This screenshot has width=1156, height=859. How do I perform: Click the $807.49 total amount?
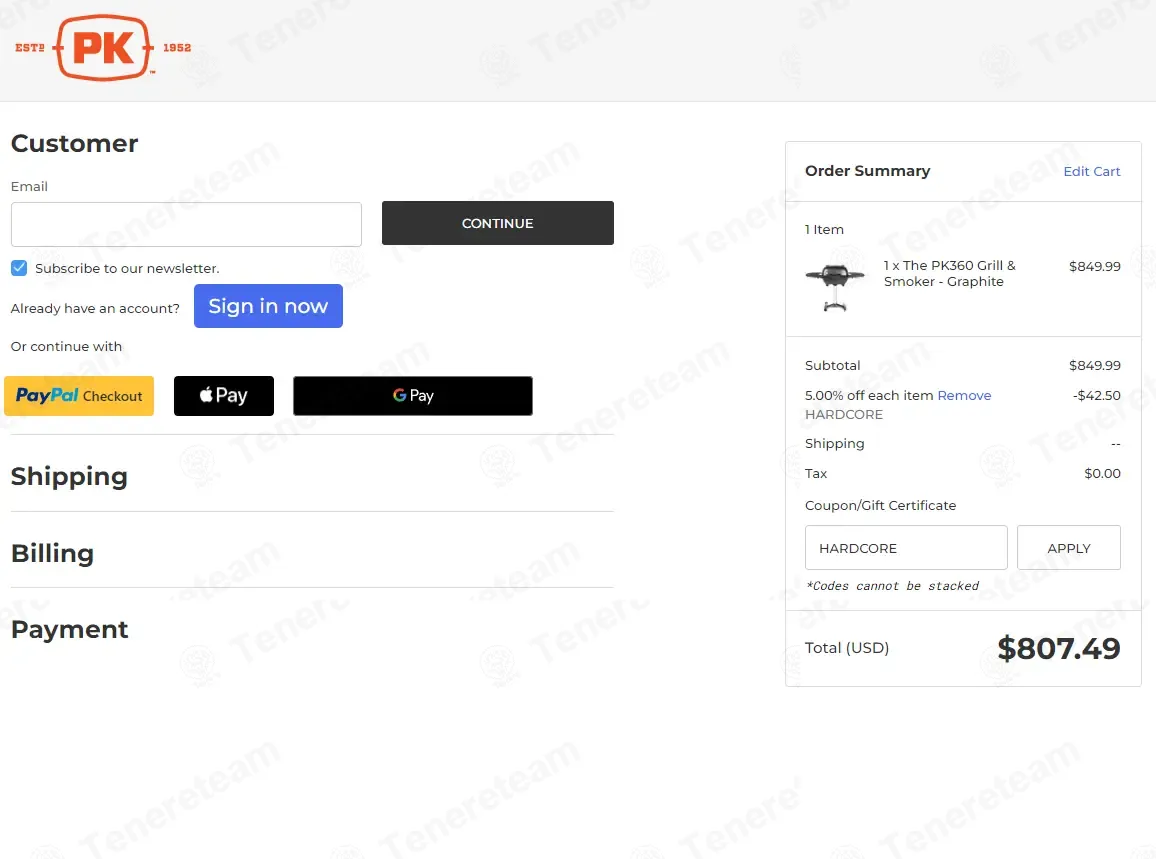[1059, 649]
